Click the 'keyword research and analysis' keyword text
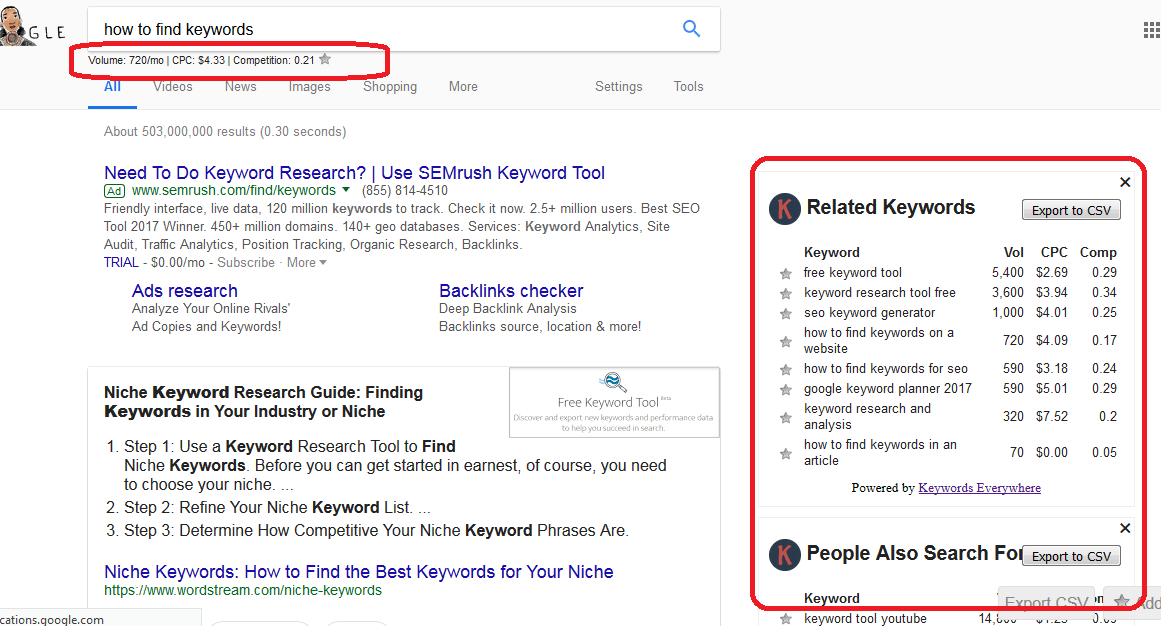This screenshot has width=1161, height=626. click(x=867, y=416)
